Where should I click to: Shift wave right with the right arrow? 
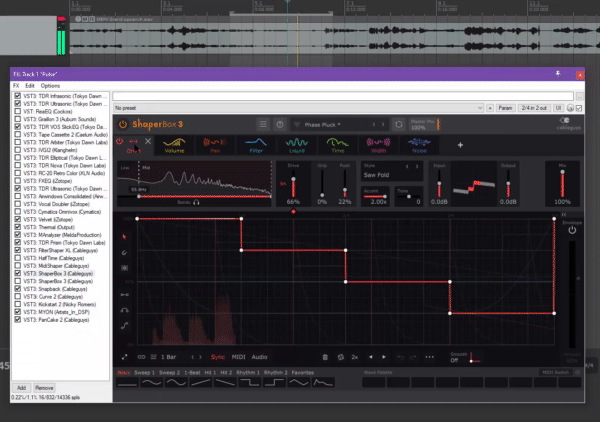(384, 357)
